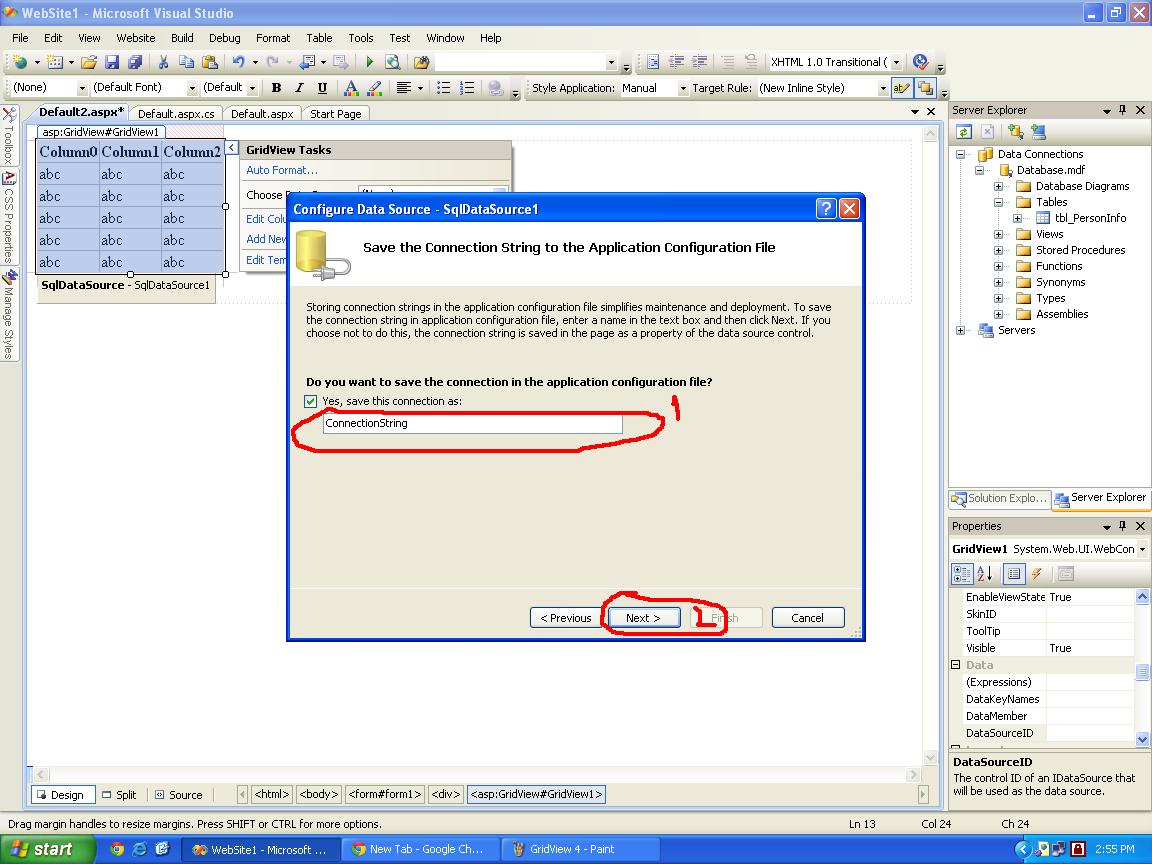1152x864 pixels.
Task: Collapse the GridView Tasks smart tag arrow
Action: pos(231,148)
